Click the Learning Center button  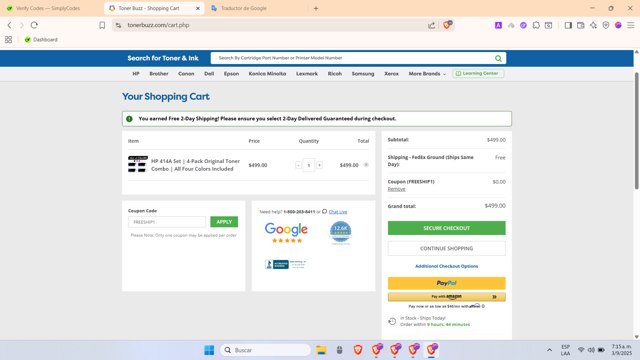pos(478,73)
